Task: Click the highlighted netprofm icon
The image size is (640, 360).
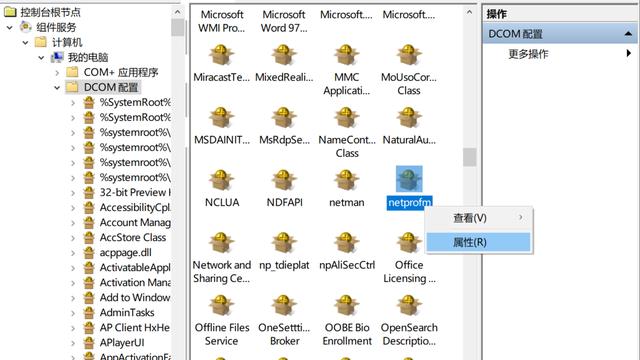Action: [x=409, y=179]
